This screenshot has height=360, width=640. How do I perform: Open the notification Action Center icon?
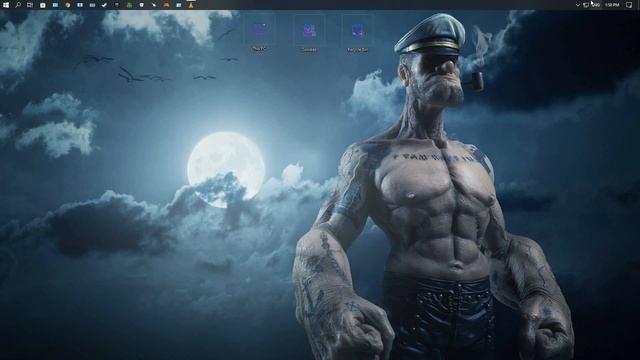point(629,5)
